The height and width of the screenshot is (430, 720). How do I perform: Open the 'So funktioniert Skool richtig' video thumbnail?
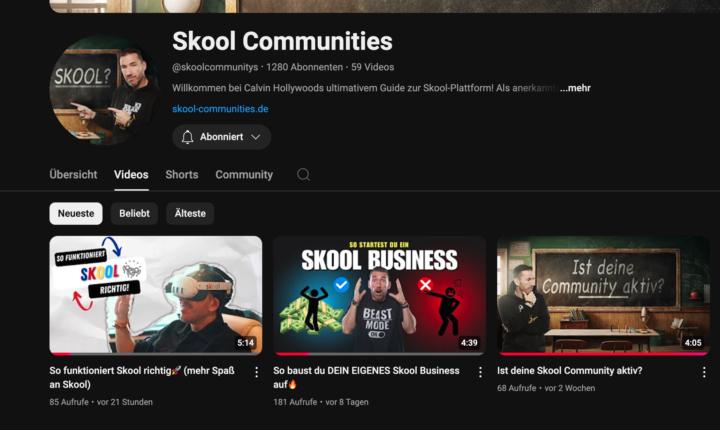coord(156,295)
